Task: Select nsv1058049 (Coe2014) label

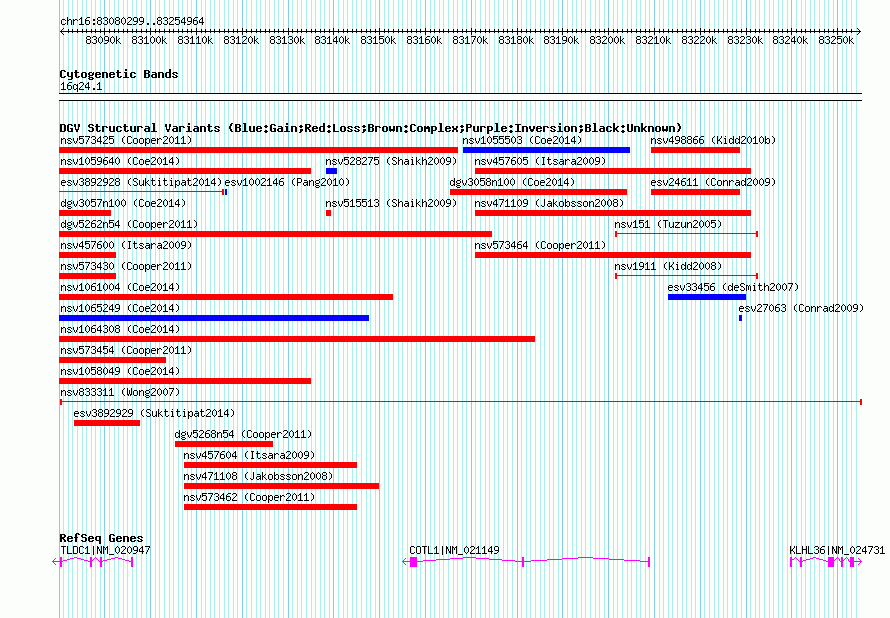Action: coord(120,371)
